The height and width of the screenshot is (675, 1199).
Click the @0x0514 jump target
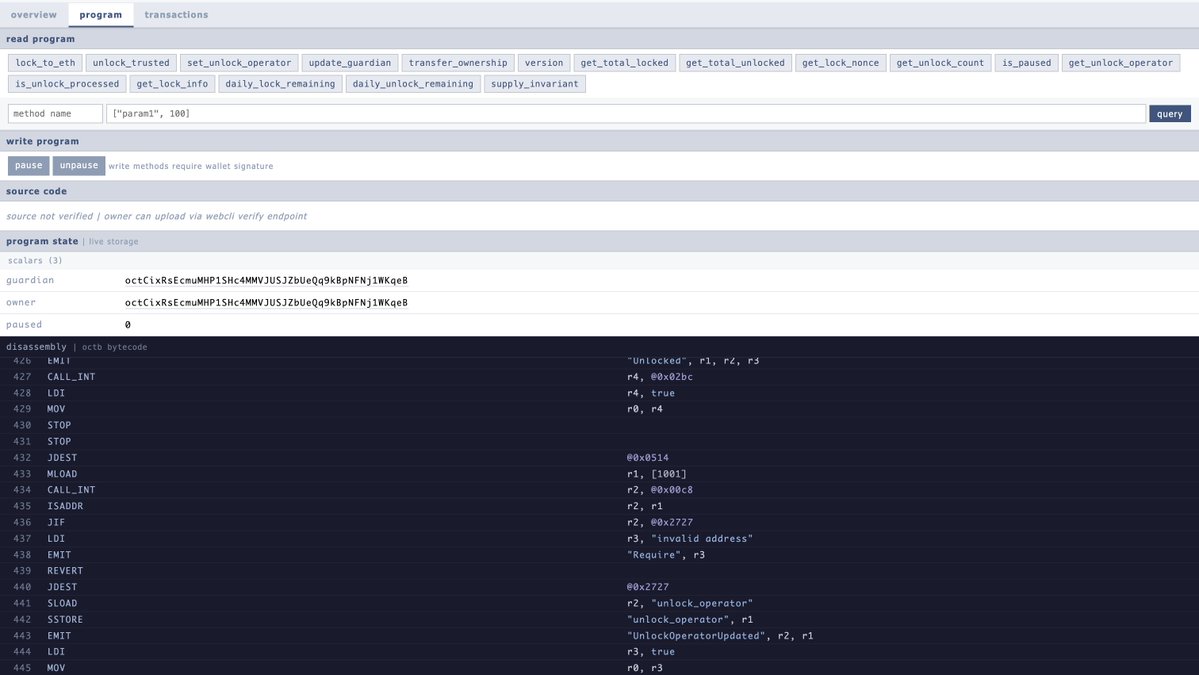pos(648,458)
